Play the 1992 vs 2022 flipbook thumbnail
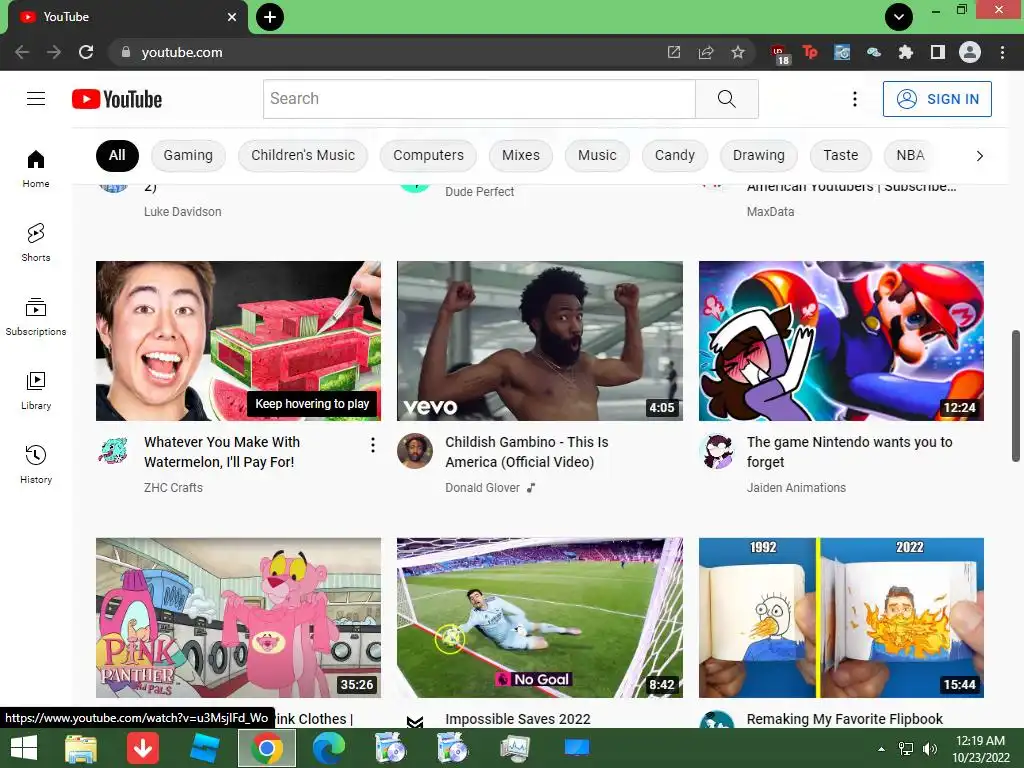The image size is (1024, 768). click(841, 618)
